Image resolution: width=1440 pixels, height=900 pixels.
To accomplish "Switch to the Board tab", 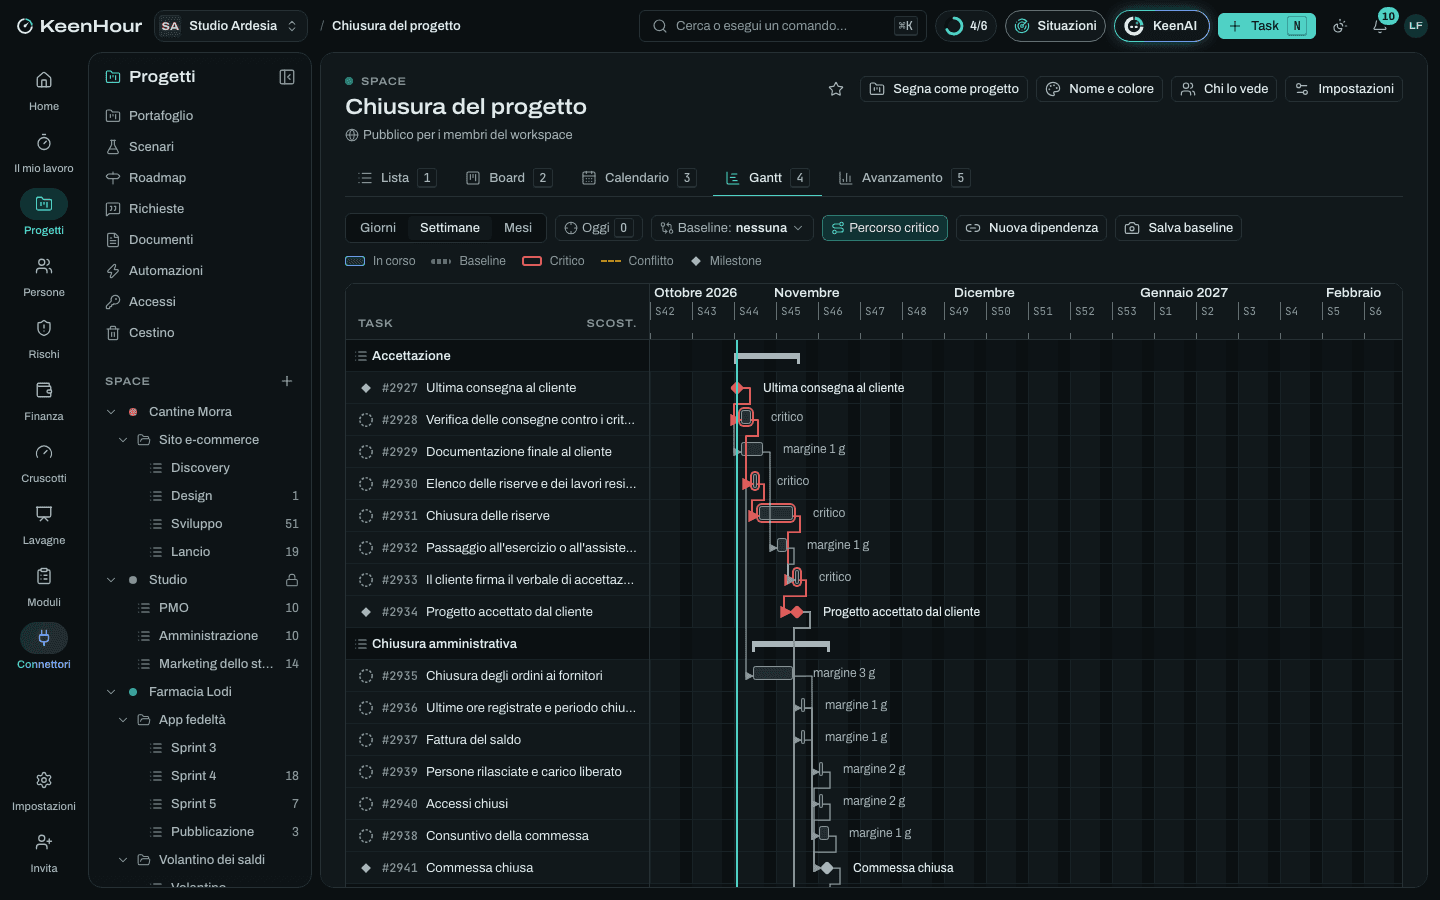I will tap(508, 178).
